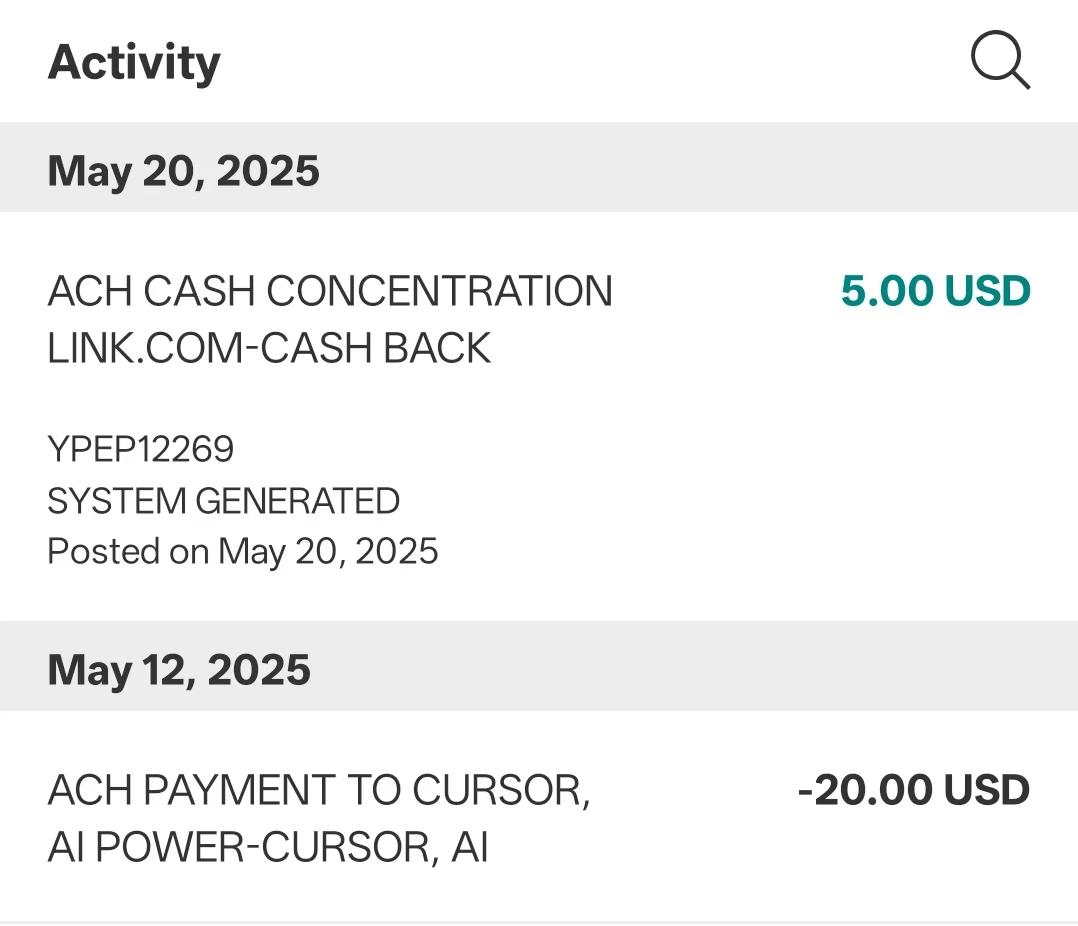Open the May 20, 2025 date header
The height and width of the screenshot is (926, 1078).
[183, 171]
